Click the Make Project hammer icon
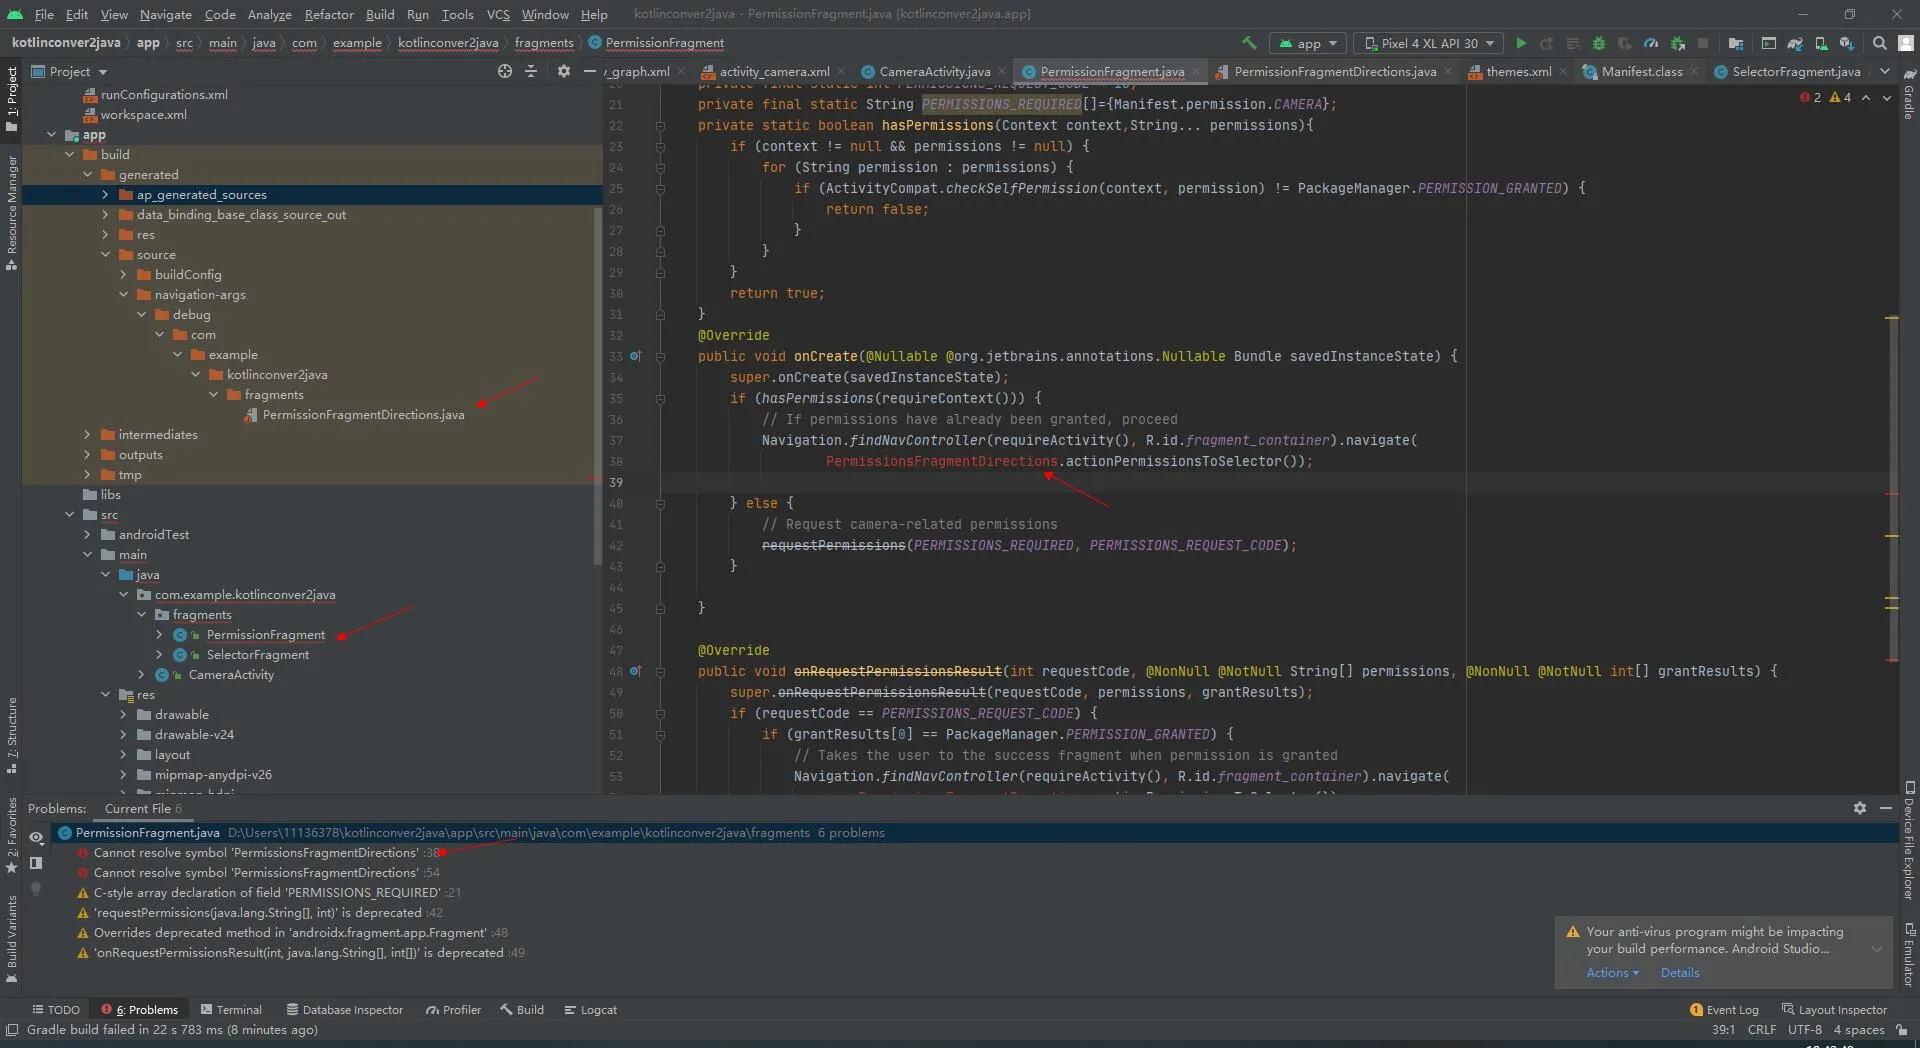The image size is (1920, 1048). [x=1249, y=43]
